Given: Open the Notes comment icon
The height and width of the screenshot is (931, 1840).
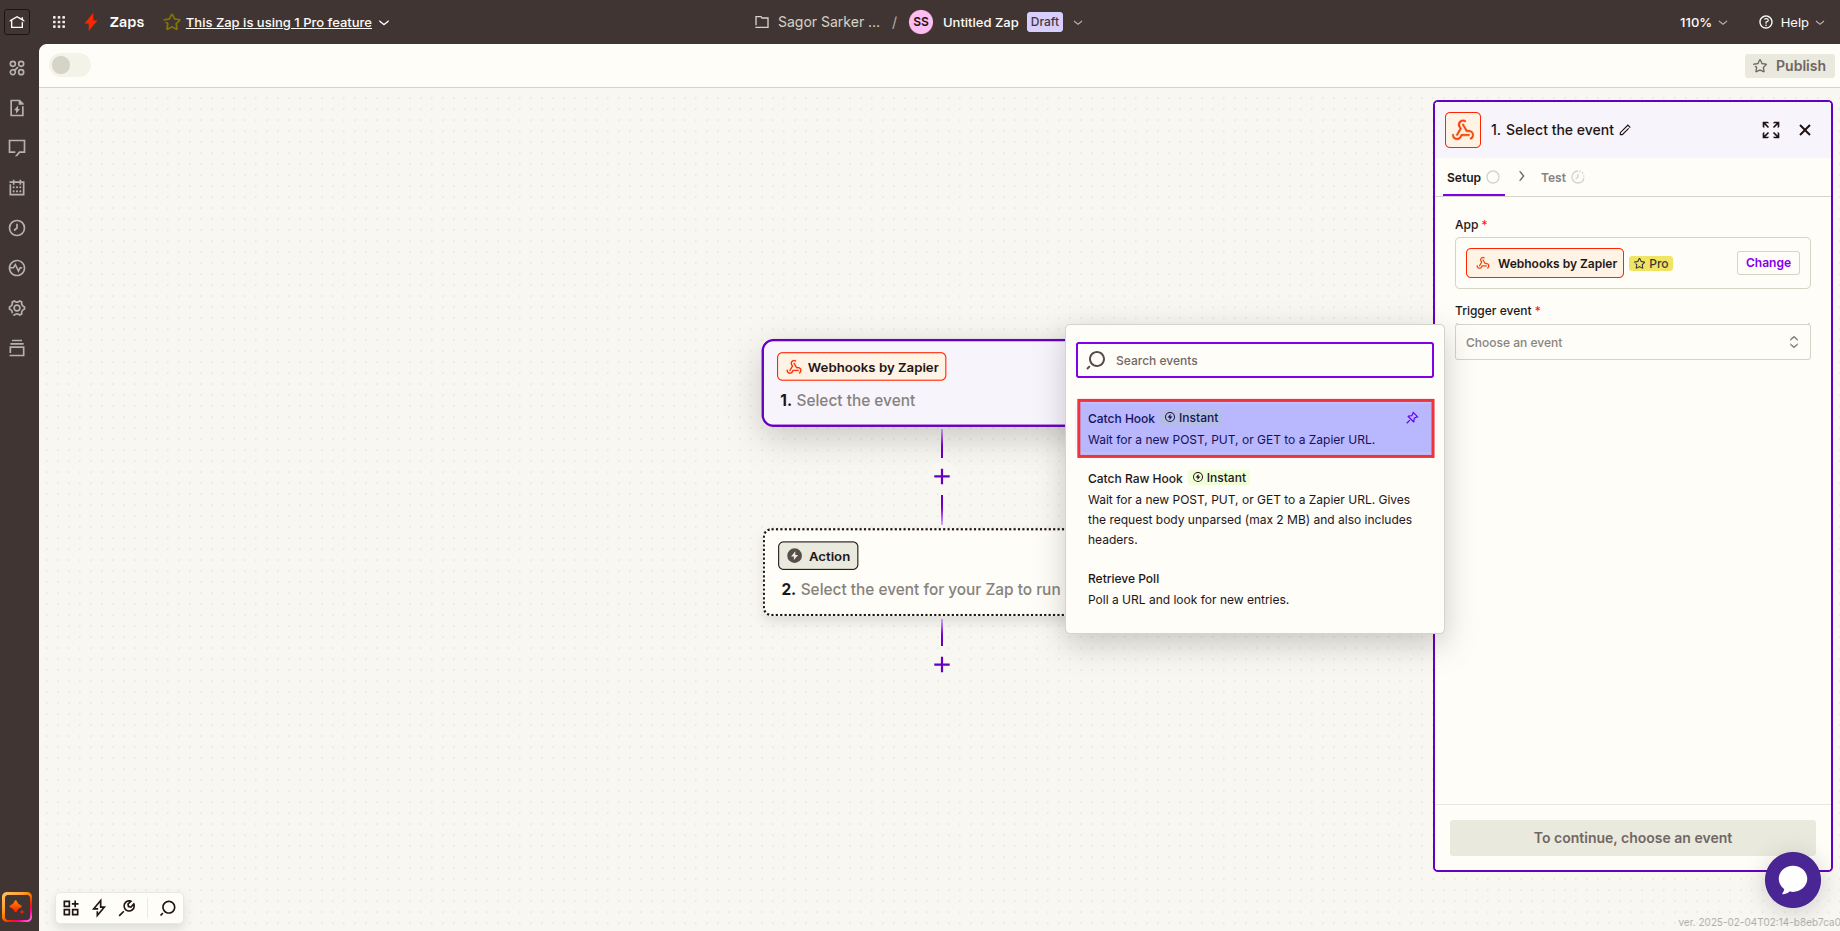Looking at the screenshot, I should pyautogui.click(x=17, y=148).
